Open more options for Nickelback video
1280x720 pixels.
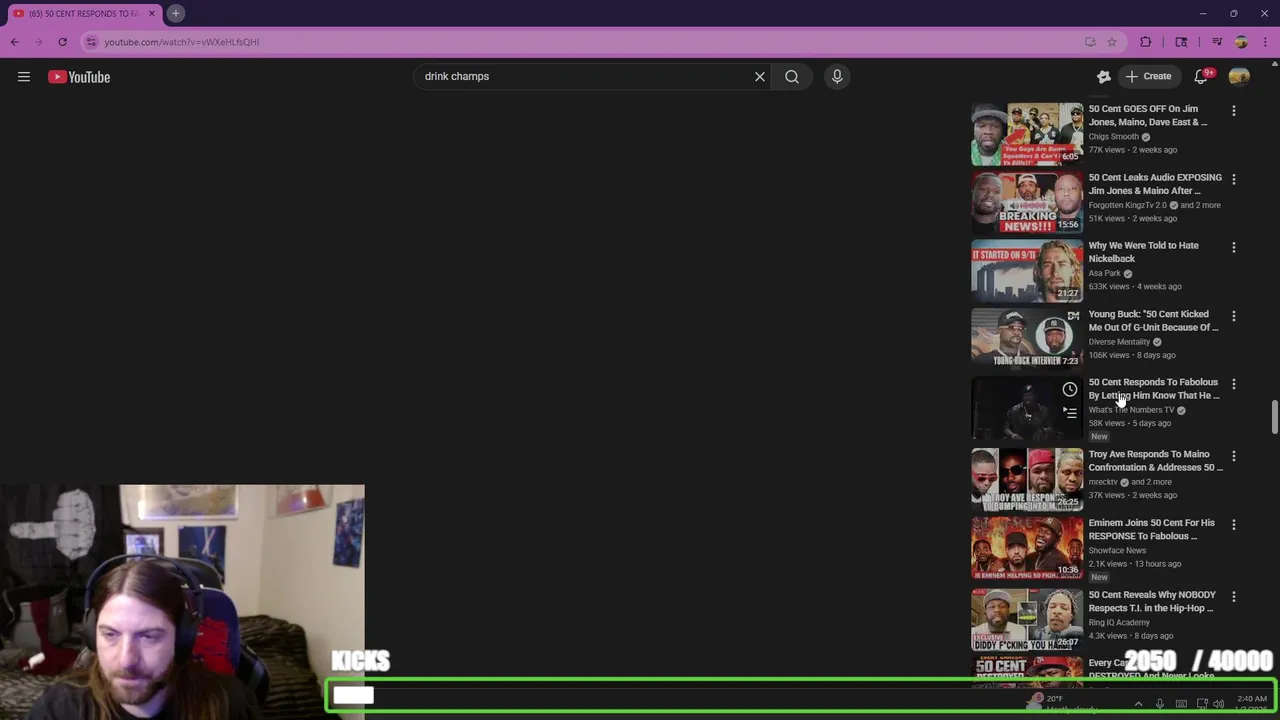[1233, 247]
